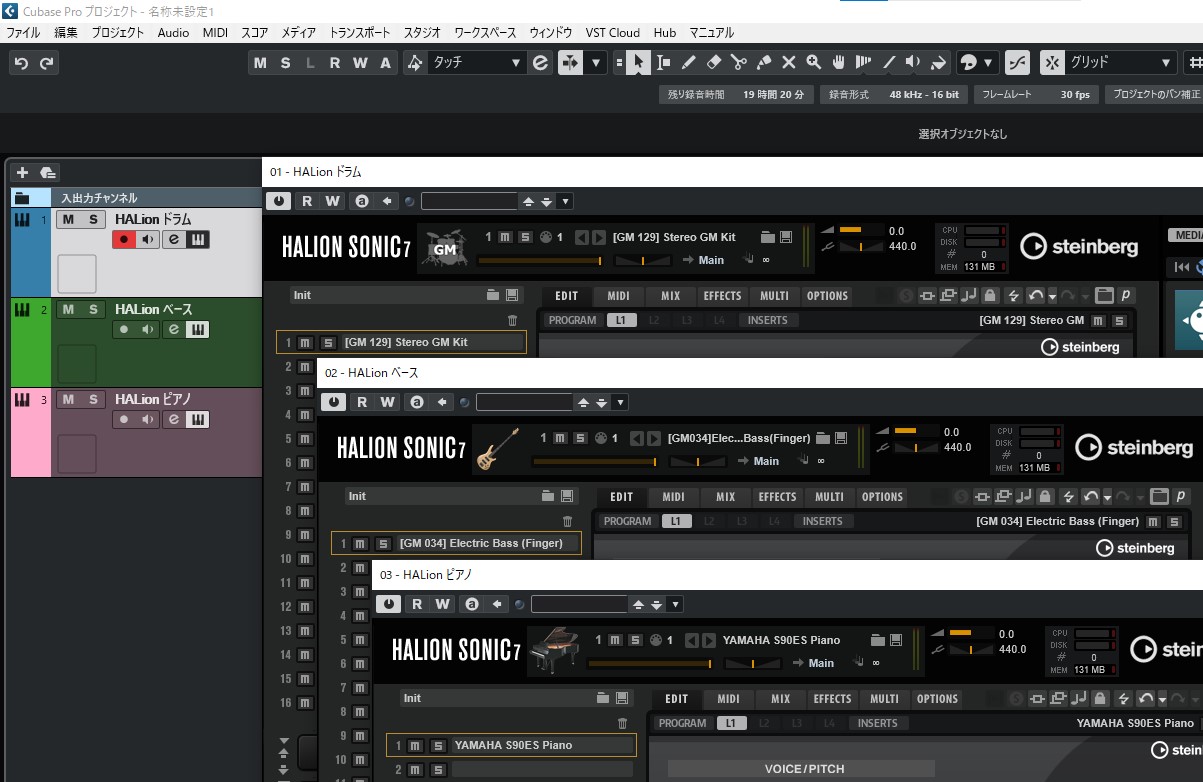
Task: Mute the HALion ベース track
Action: tap(68, 309)
